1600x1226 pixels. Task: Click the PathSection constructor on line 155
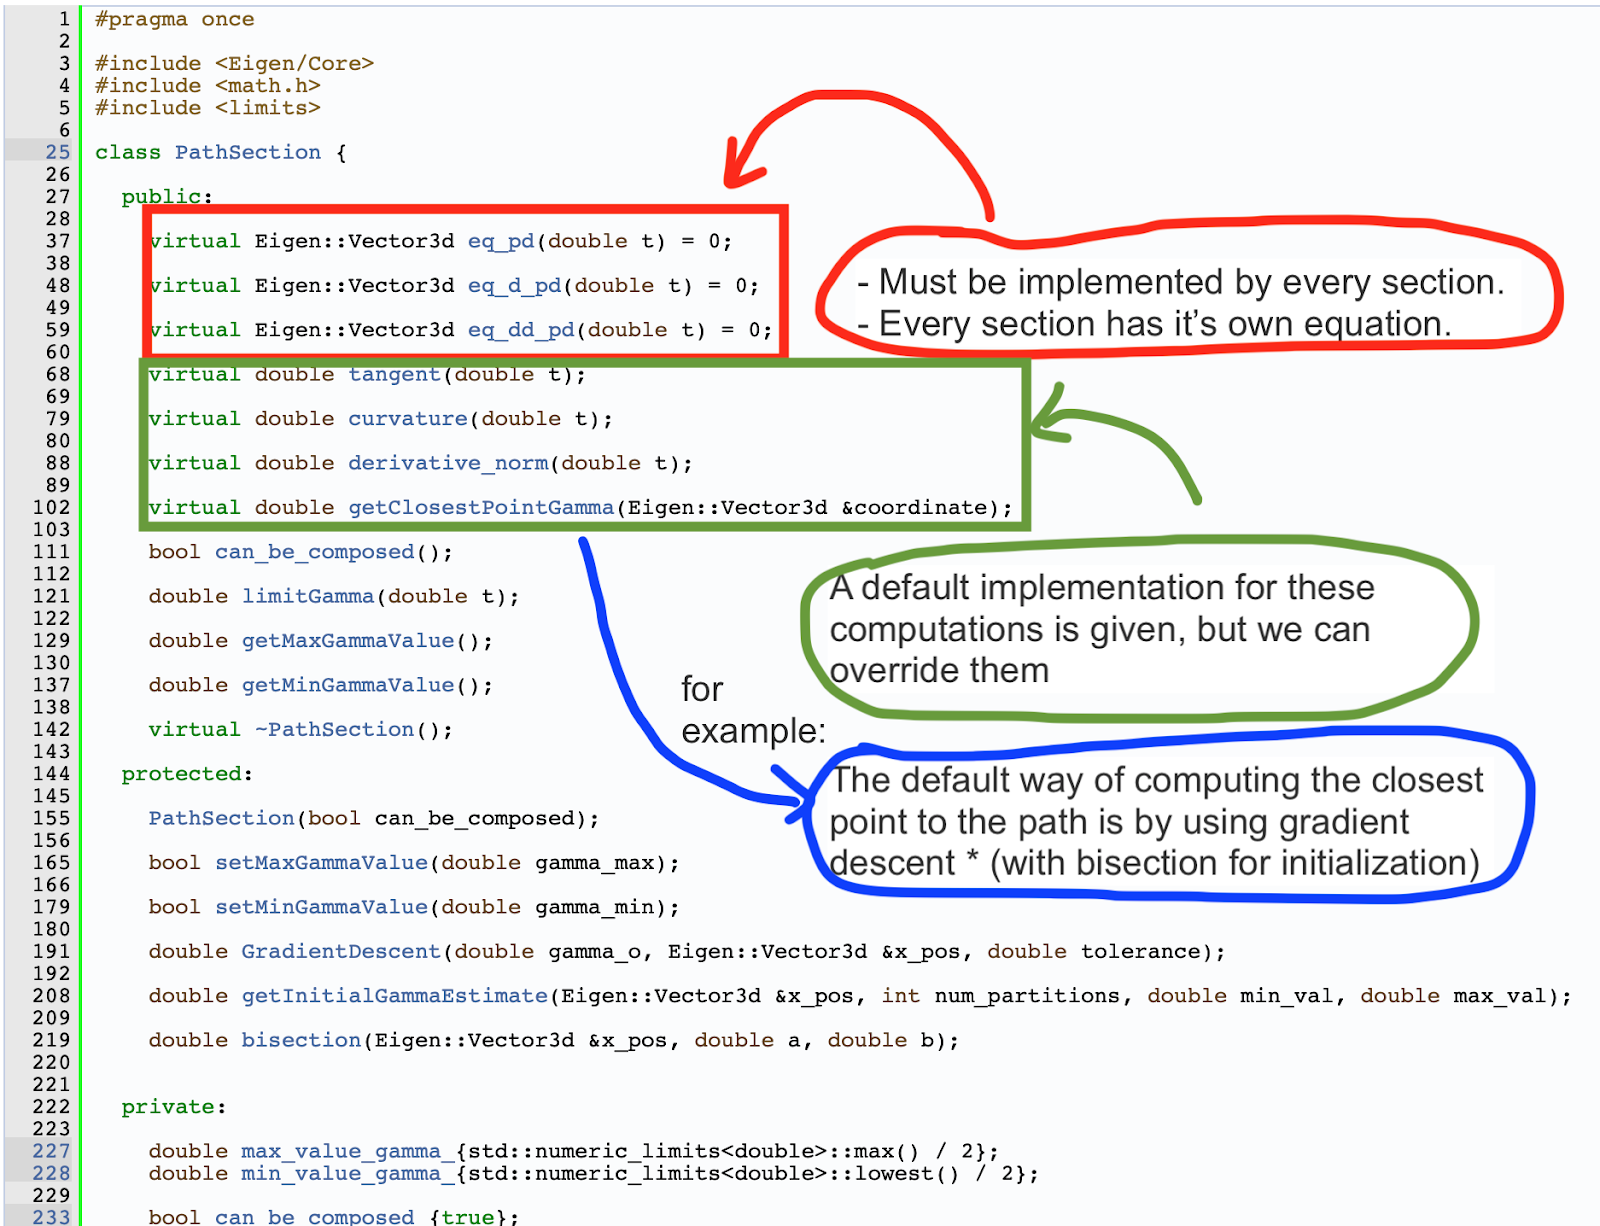[x=221, y=818]
